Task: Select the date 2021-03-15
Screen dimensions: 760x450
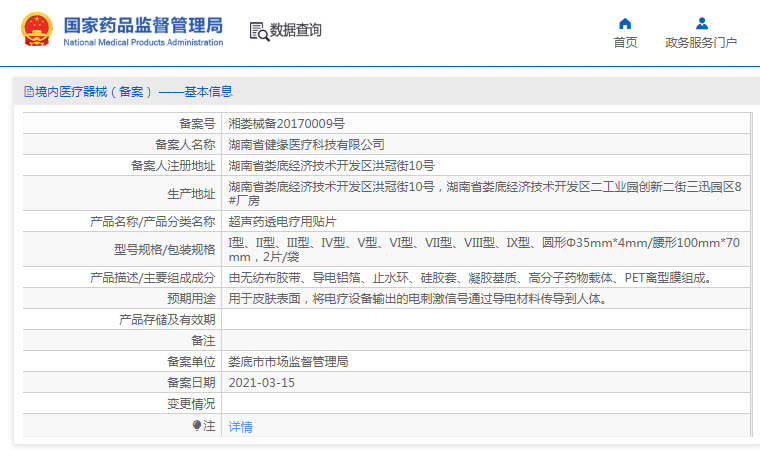Action: click(262, 383)
